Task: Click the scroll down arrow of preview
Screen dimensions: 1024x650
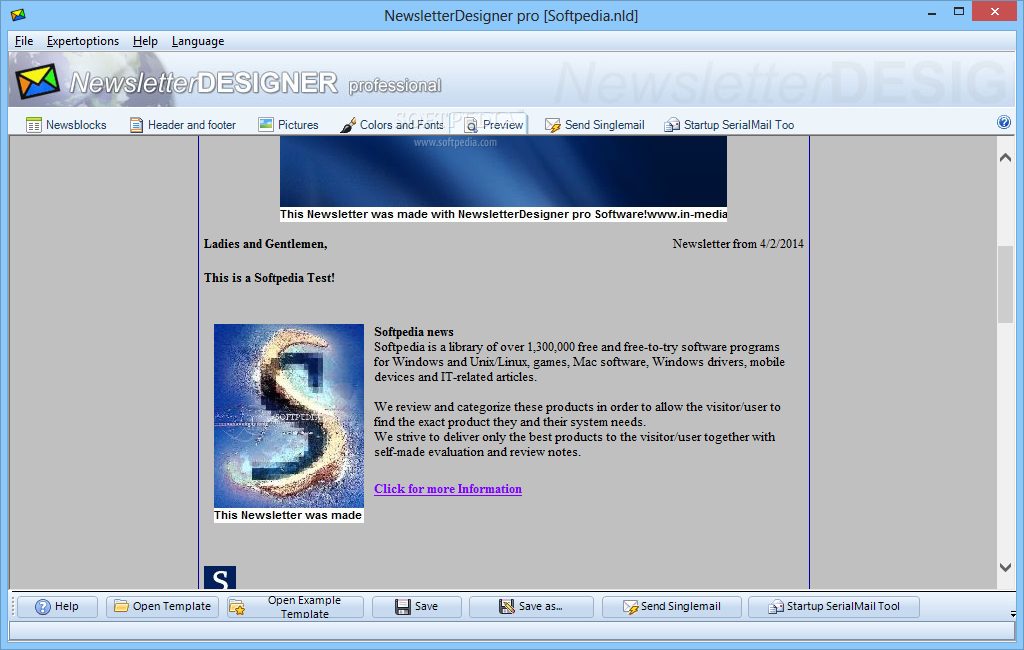Action: tap(1006, 568)
